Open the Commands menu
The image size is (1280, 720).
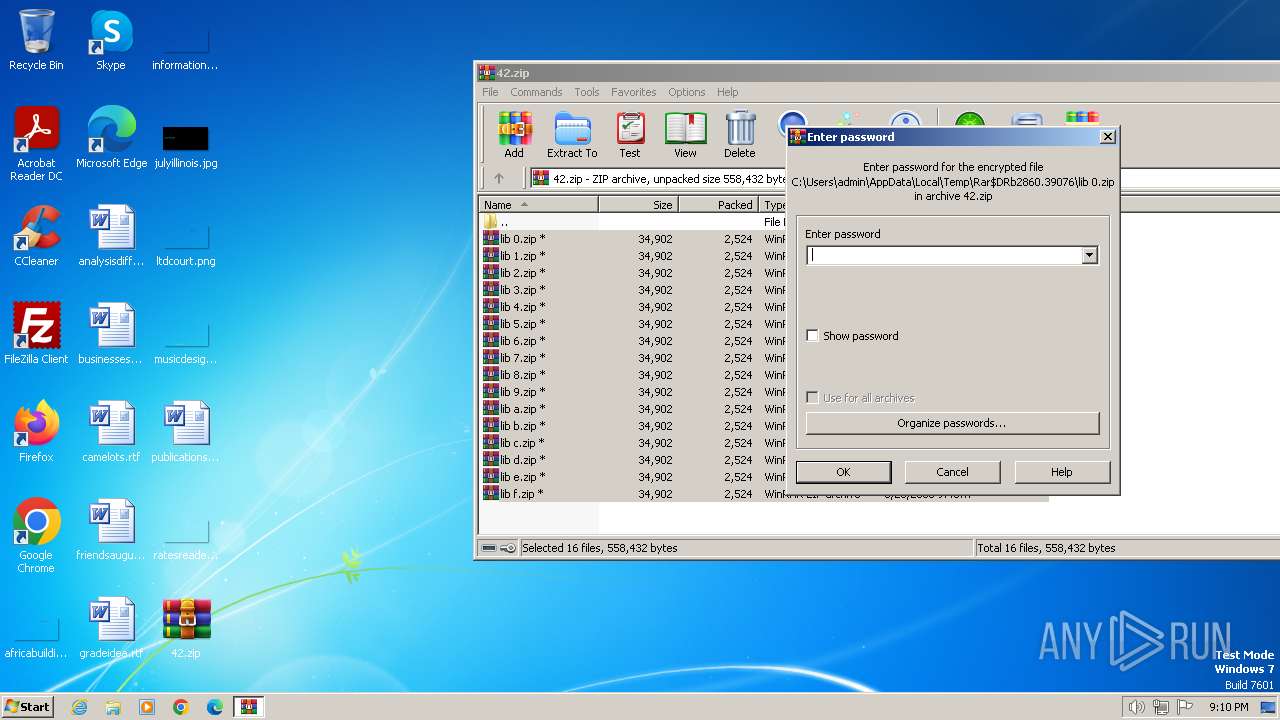coord(536,92)
